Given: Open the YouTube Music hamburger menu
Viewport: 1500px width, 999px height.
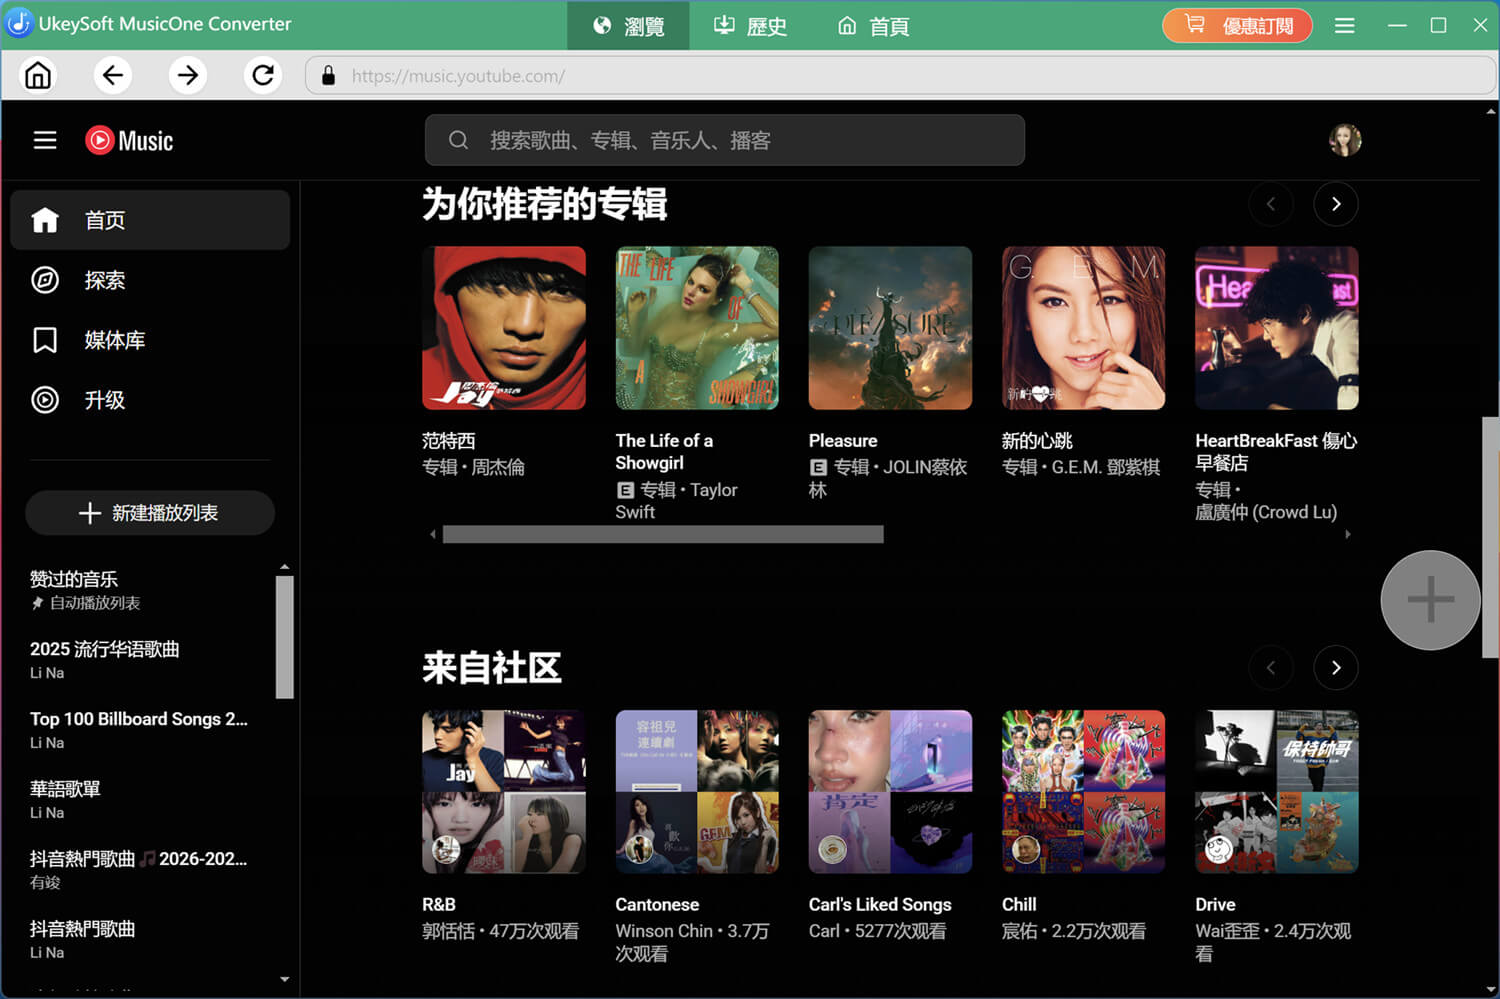Looking at the screenshot, I should tap(45, 140).
